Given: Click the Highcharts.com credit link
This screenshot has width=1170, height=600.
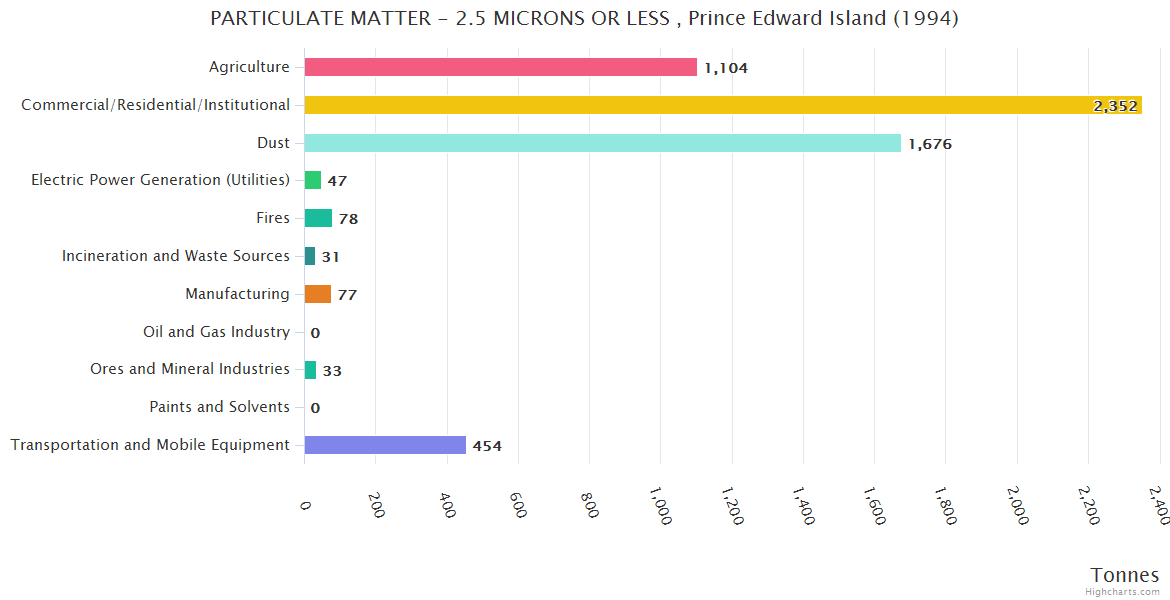Looking at the screenshot, I should (x=1123, y=591).
